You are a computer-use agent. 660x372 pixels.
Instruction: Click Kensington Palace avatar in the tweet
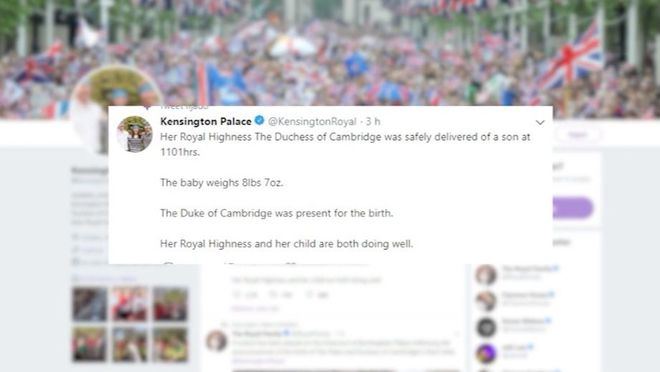click(x=135, y=134)
